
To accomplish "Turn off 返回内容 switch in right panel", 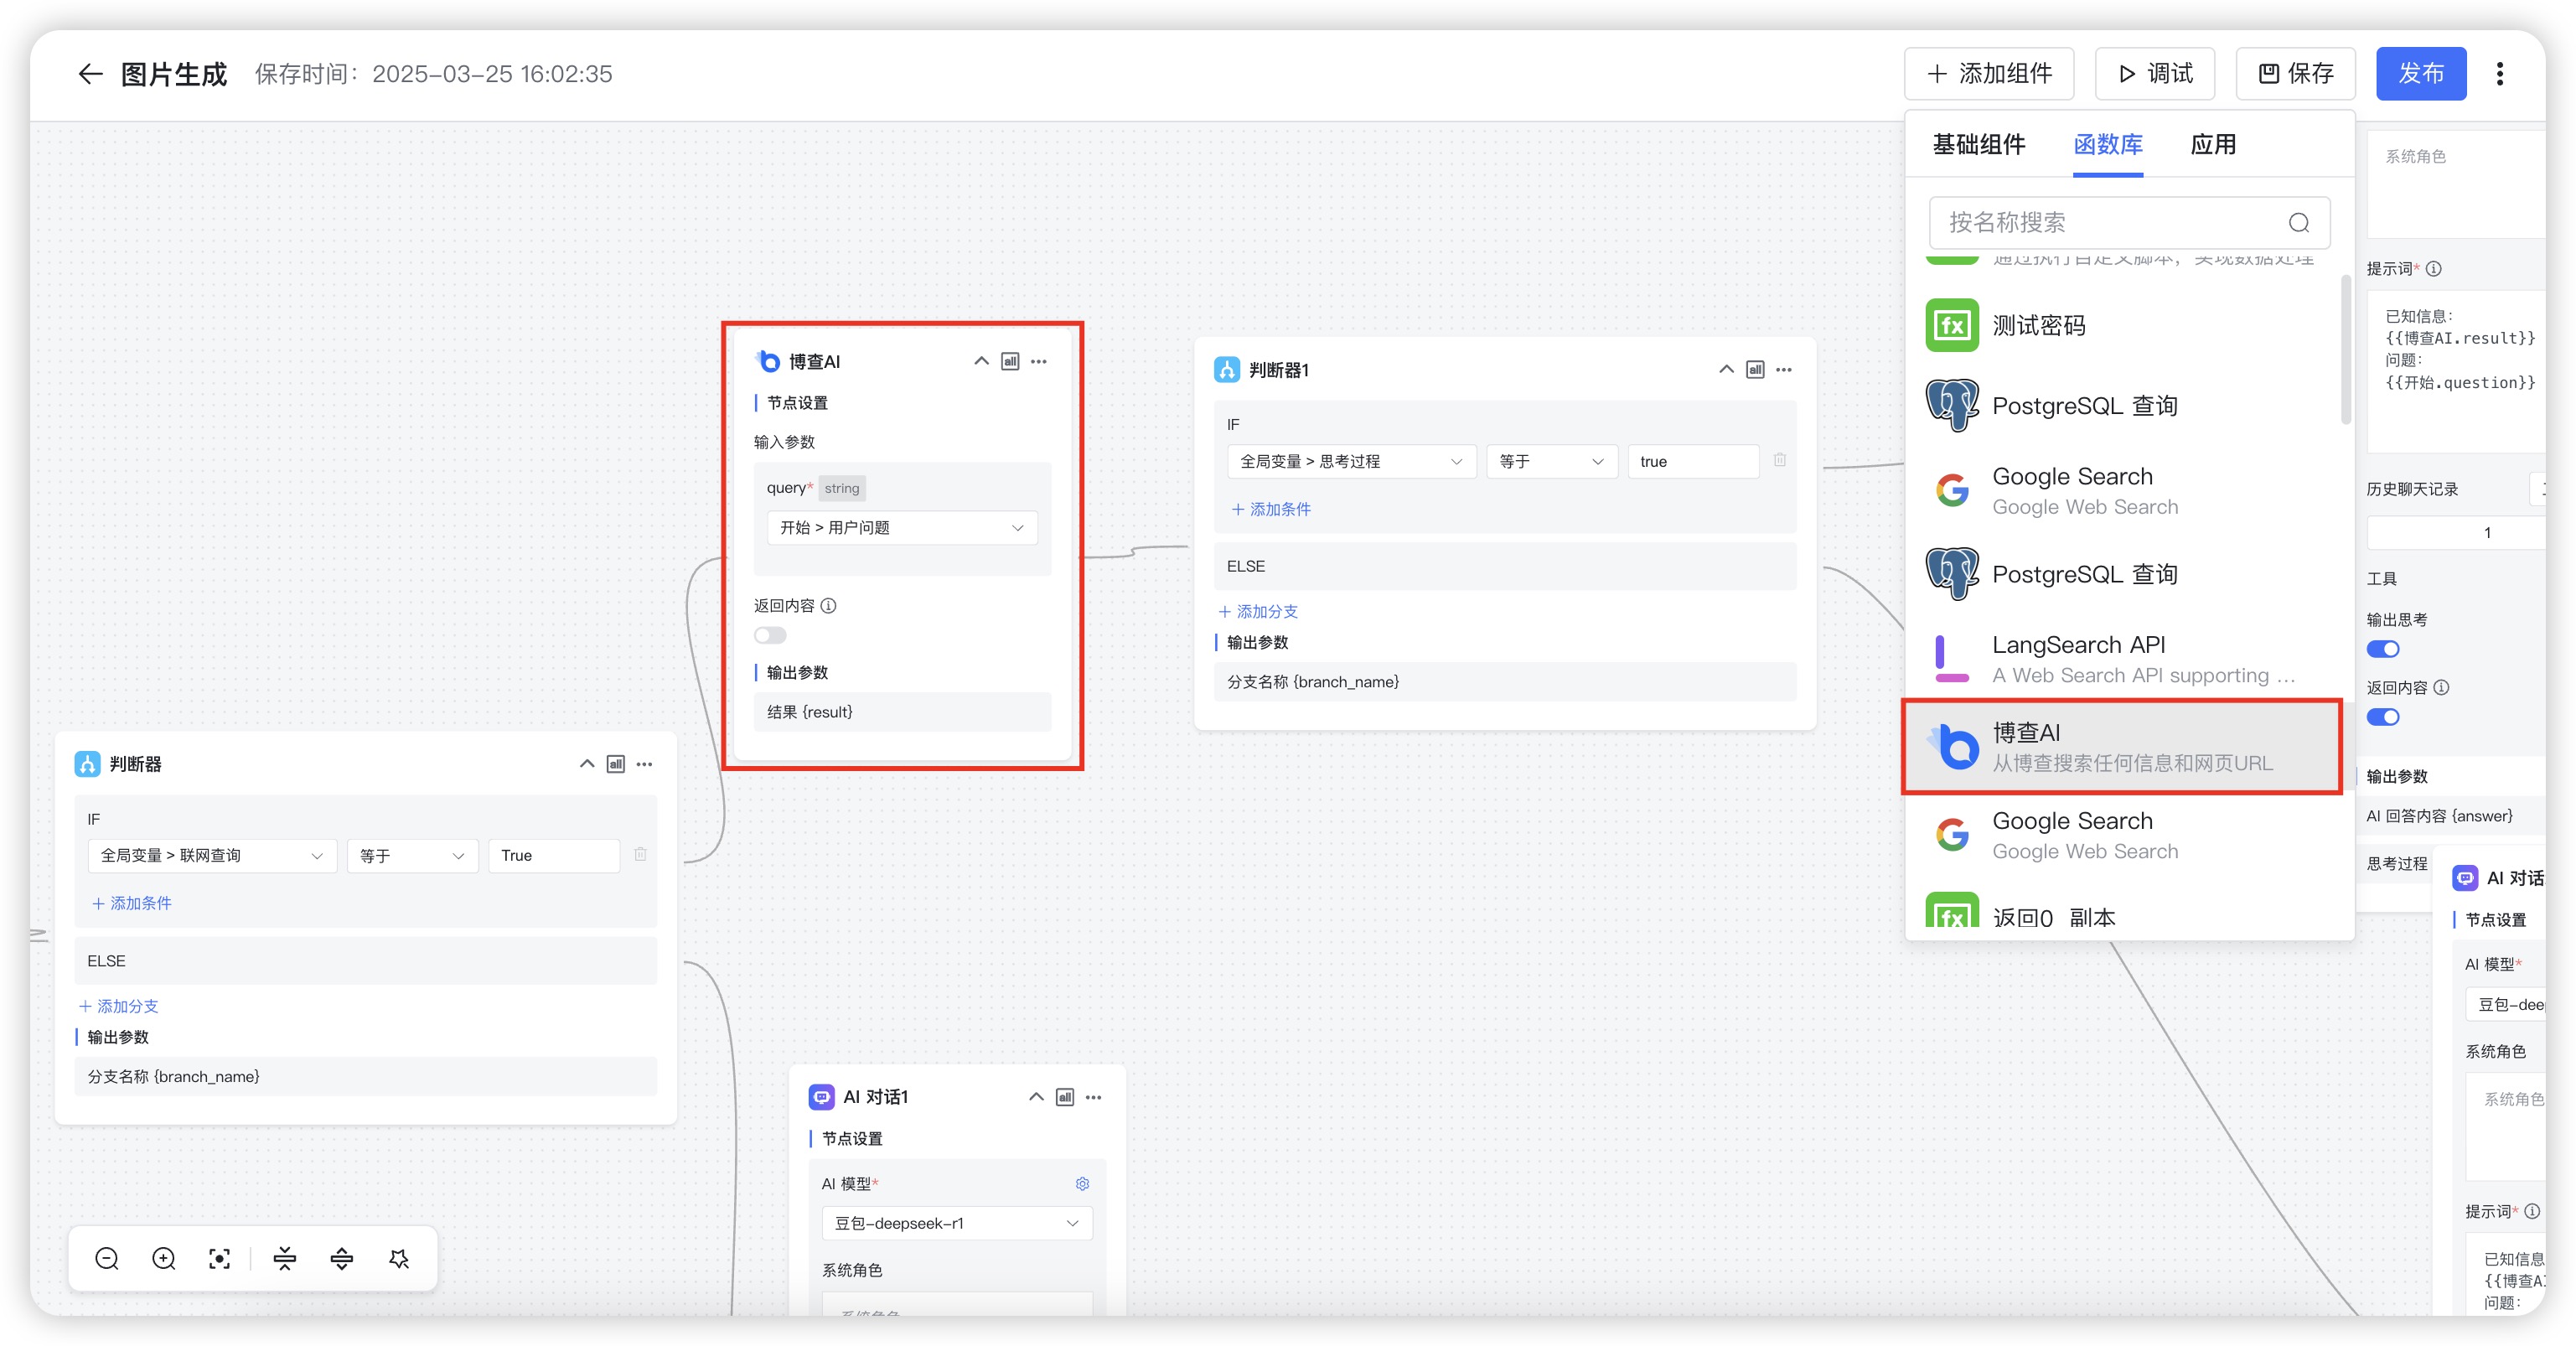I will point(2383,717).
